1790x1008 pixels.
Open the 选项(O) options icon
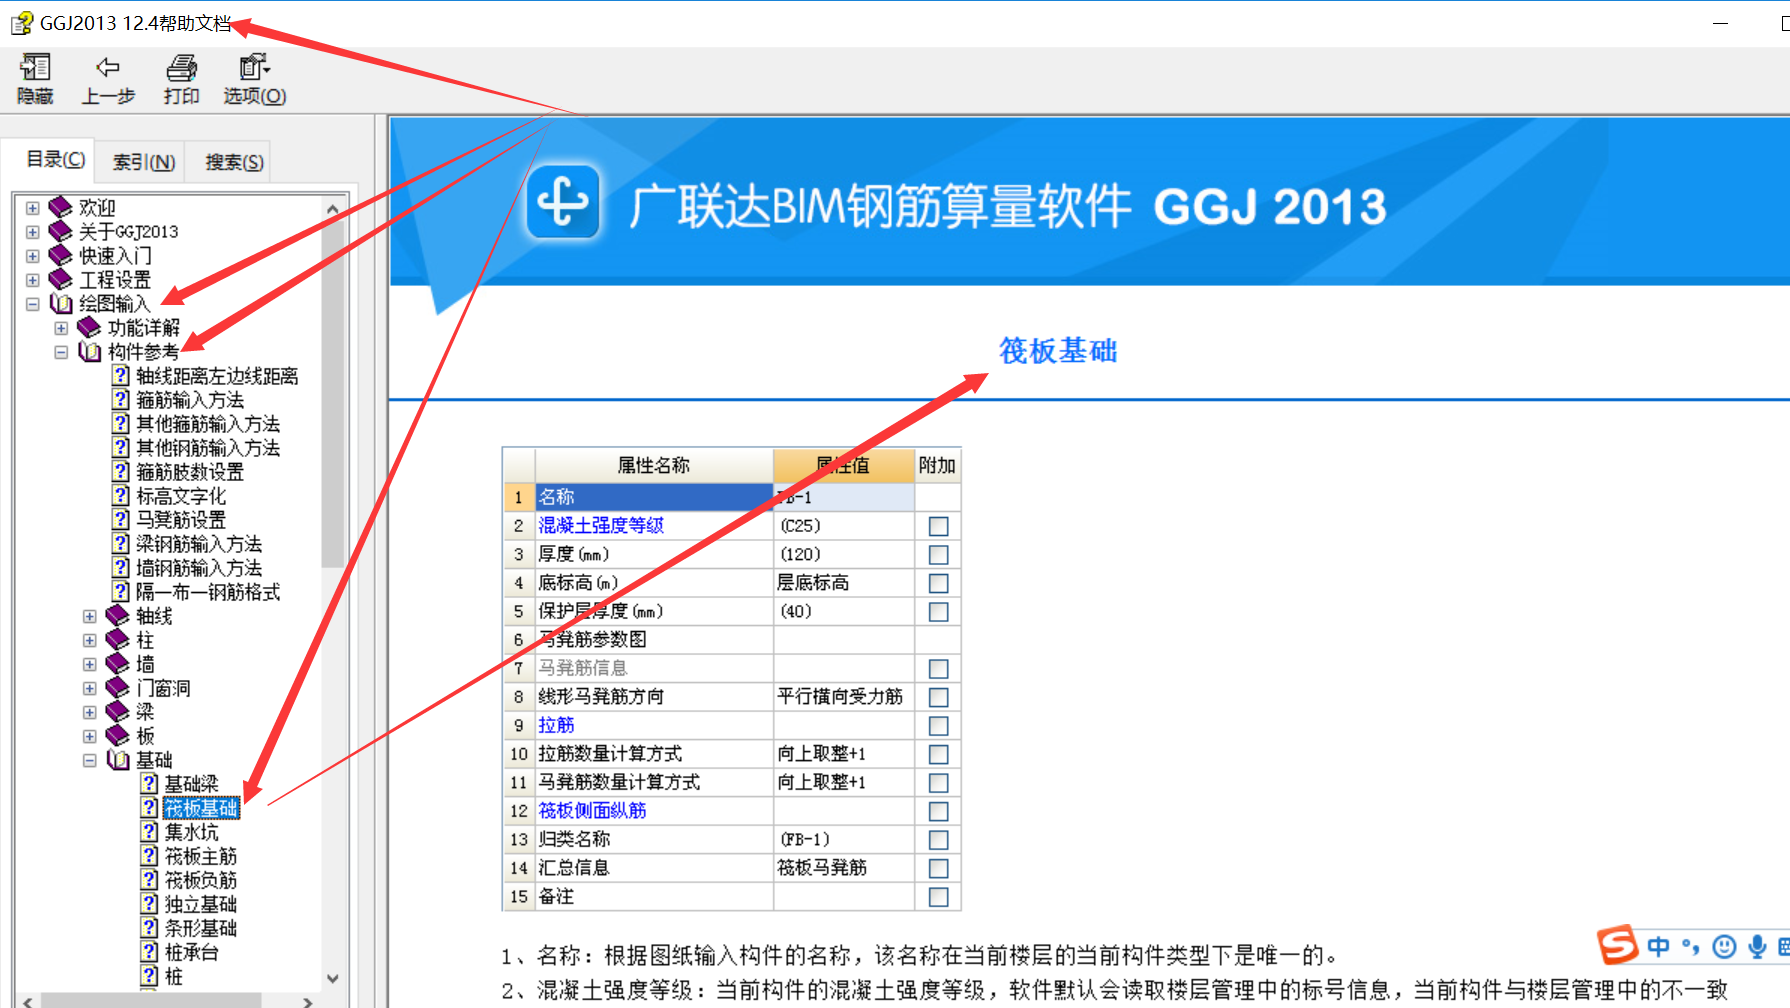[x=254, y=68]
